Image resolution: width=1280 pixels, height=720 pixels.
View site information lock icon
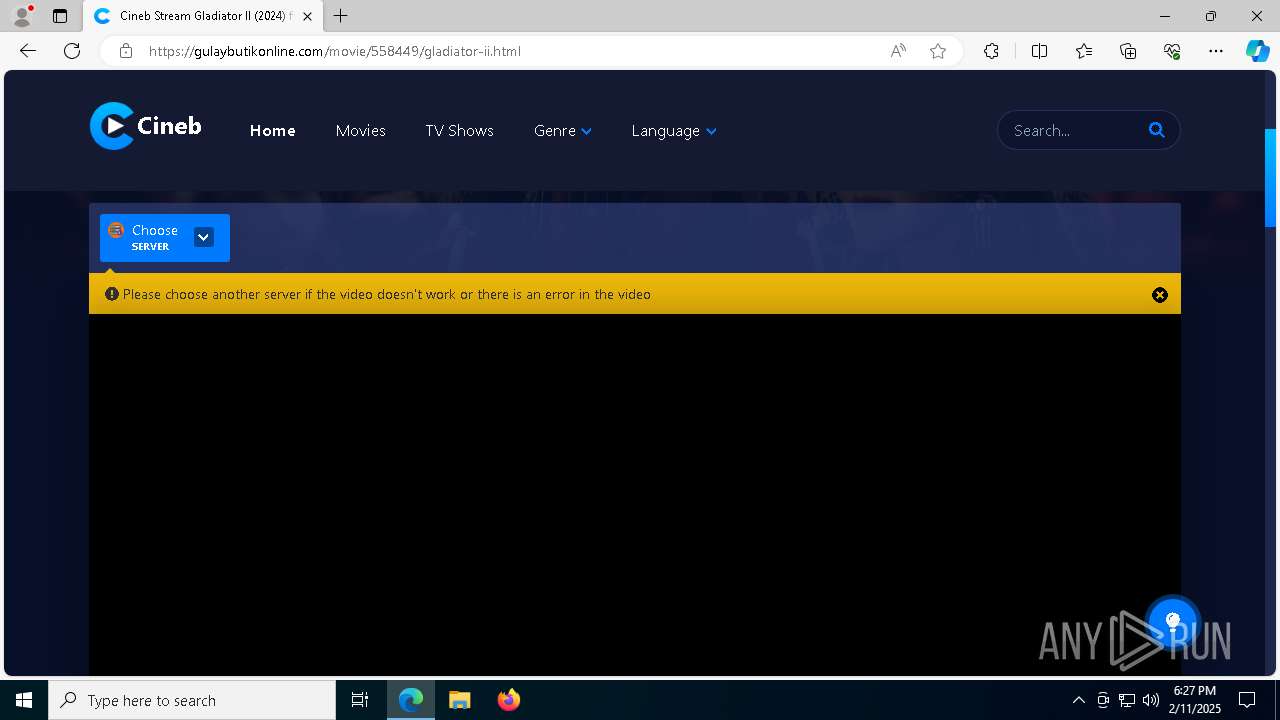[x=126, y=51]
